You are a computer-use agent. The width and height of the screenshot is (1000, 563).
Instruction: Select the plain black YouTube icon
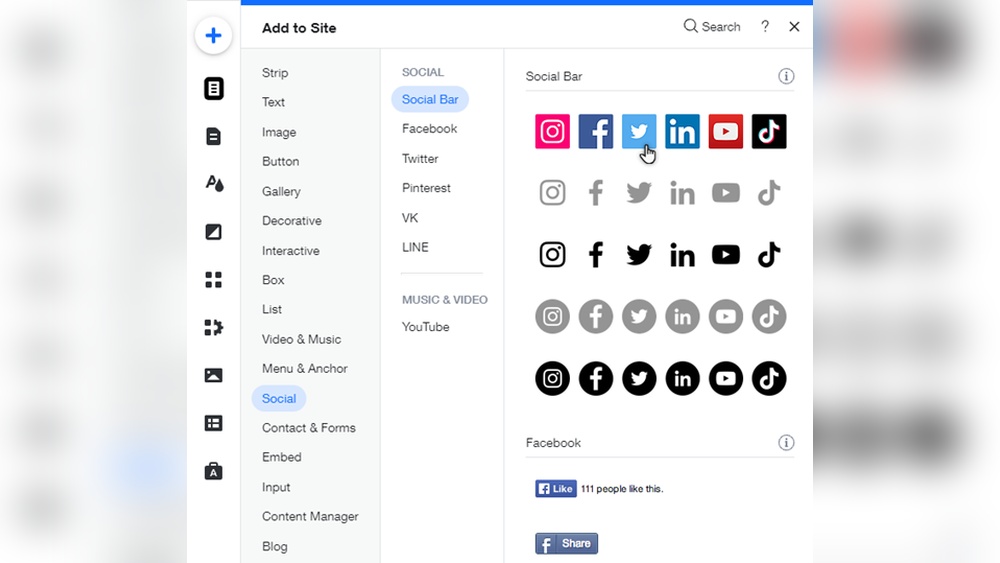[x=726, y=254]
